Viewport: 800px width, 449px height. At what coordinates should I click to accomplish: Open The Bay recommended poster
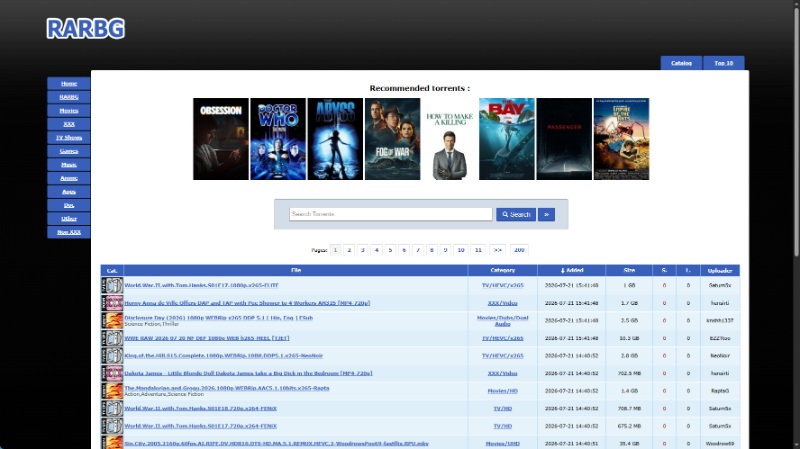tap(507, 139)
